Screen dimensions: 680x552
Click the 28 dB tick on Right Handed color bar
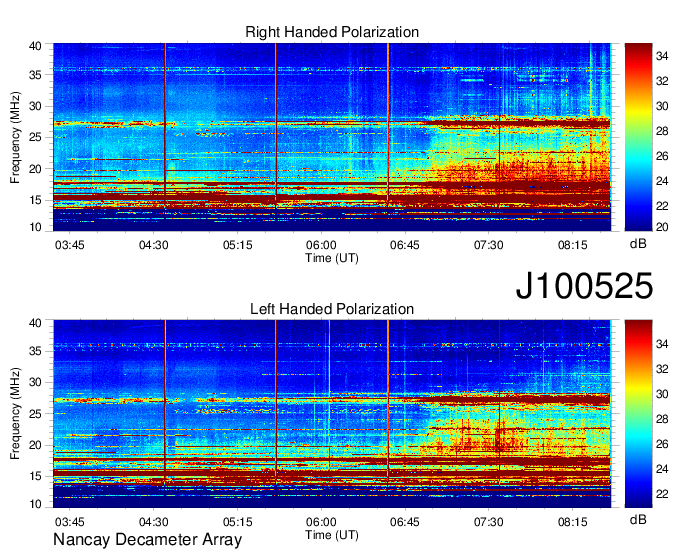pyautogui.click(x=662, y=131)
